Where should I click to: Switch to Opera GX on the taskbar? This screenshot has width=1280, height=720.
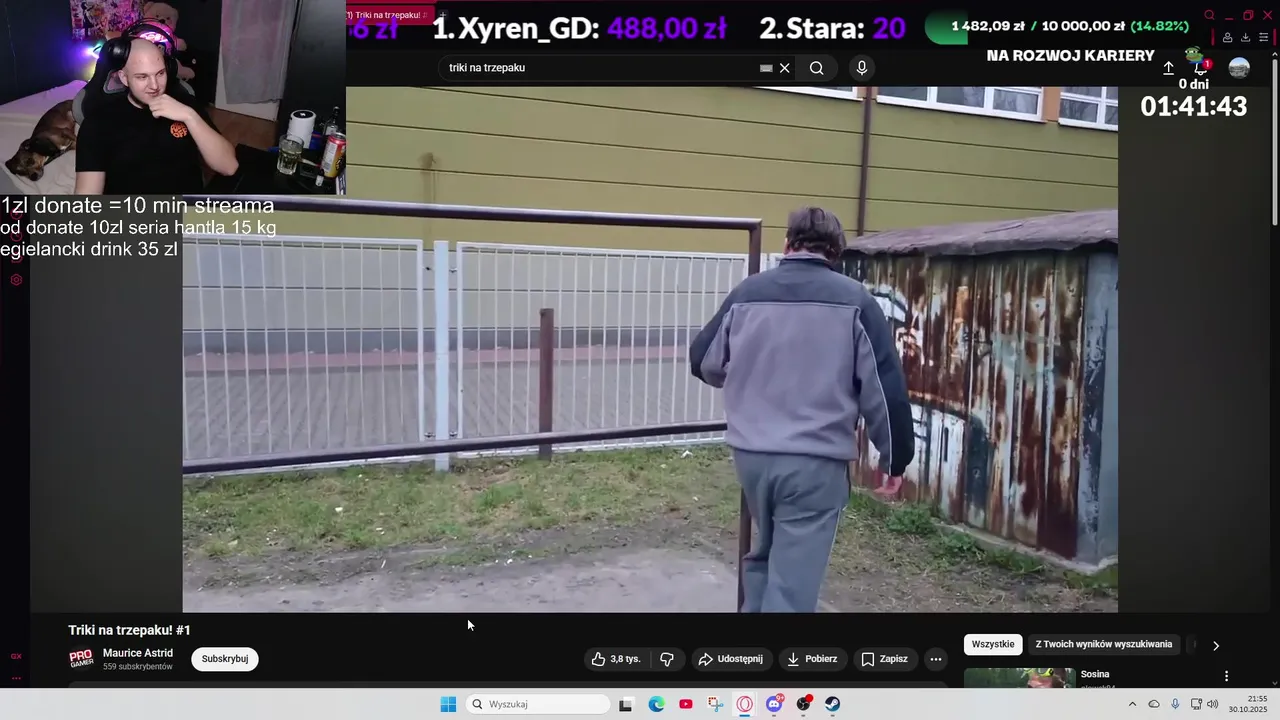tap(745, 704)
